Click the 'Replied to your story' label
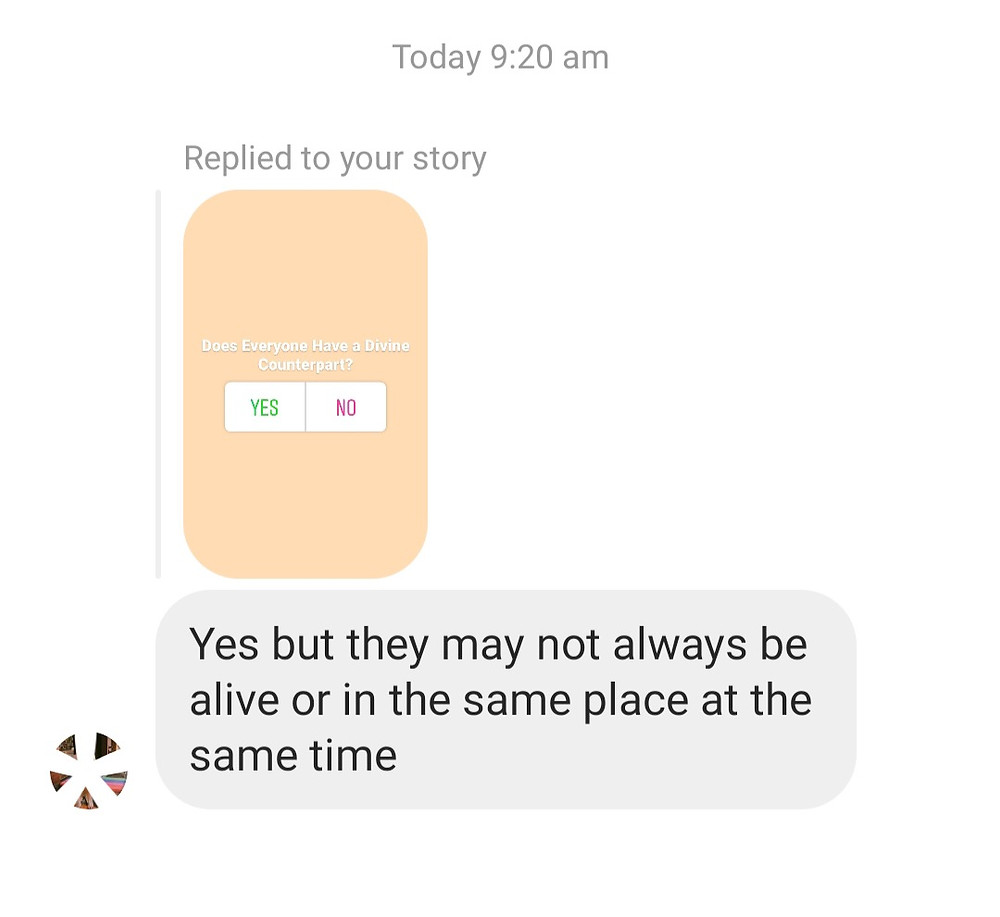The width and height of the screenshot is (1000, 917). [335, 158]
